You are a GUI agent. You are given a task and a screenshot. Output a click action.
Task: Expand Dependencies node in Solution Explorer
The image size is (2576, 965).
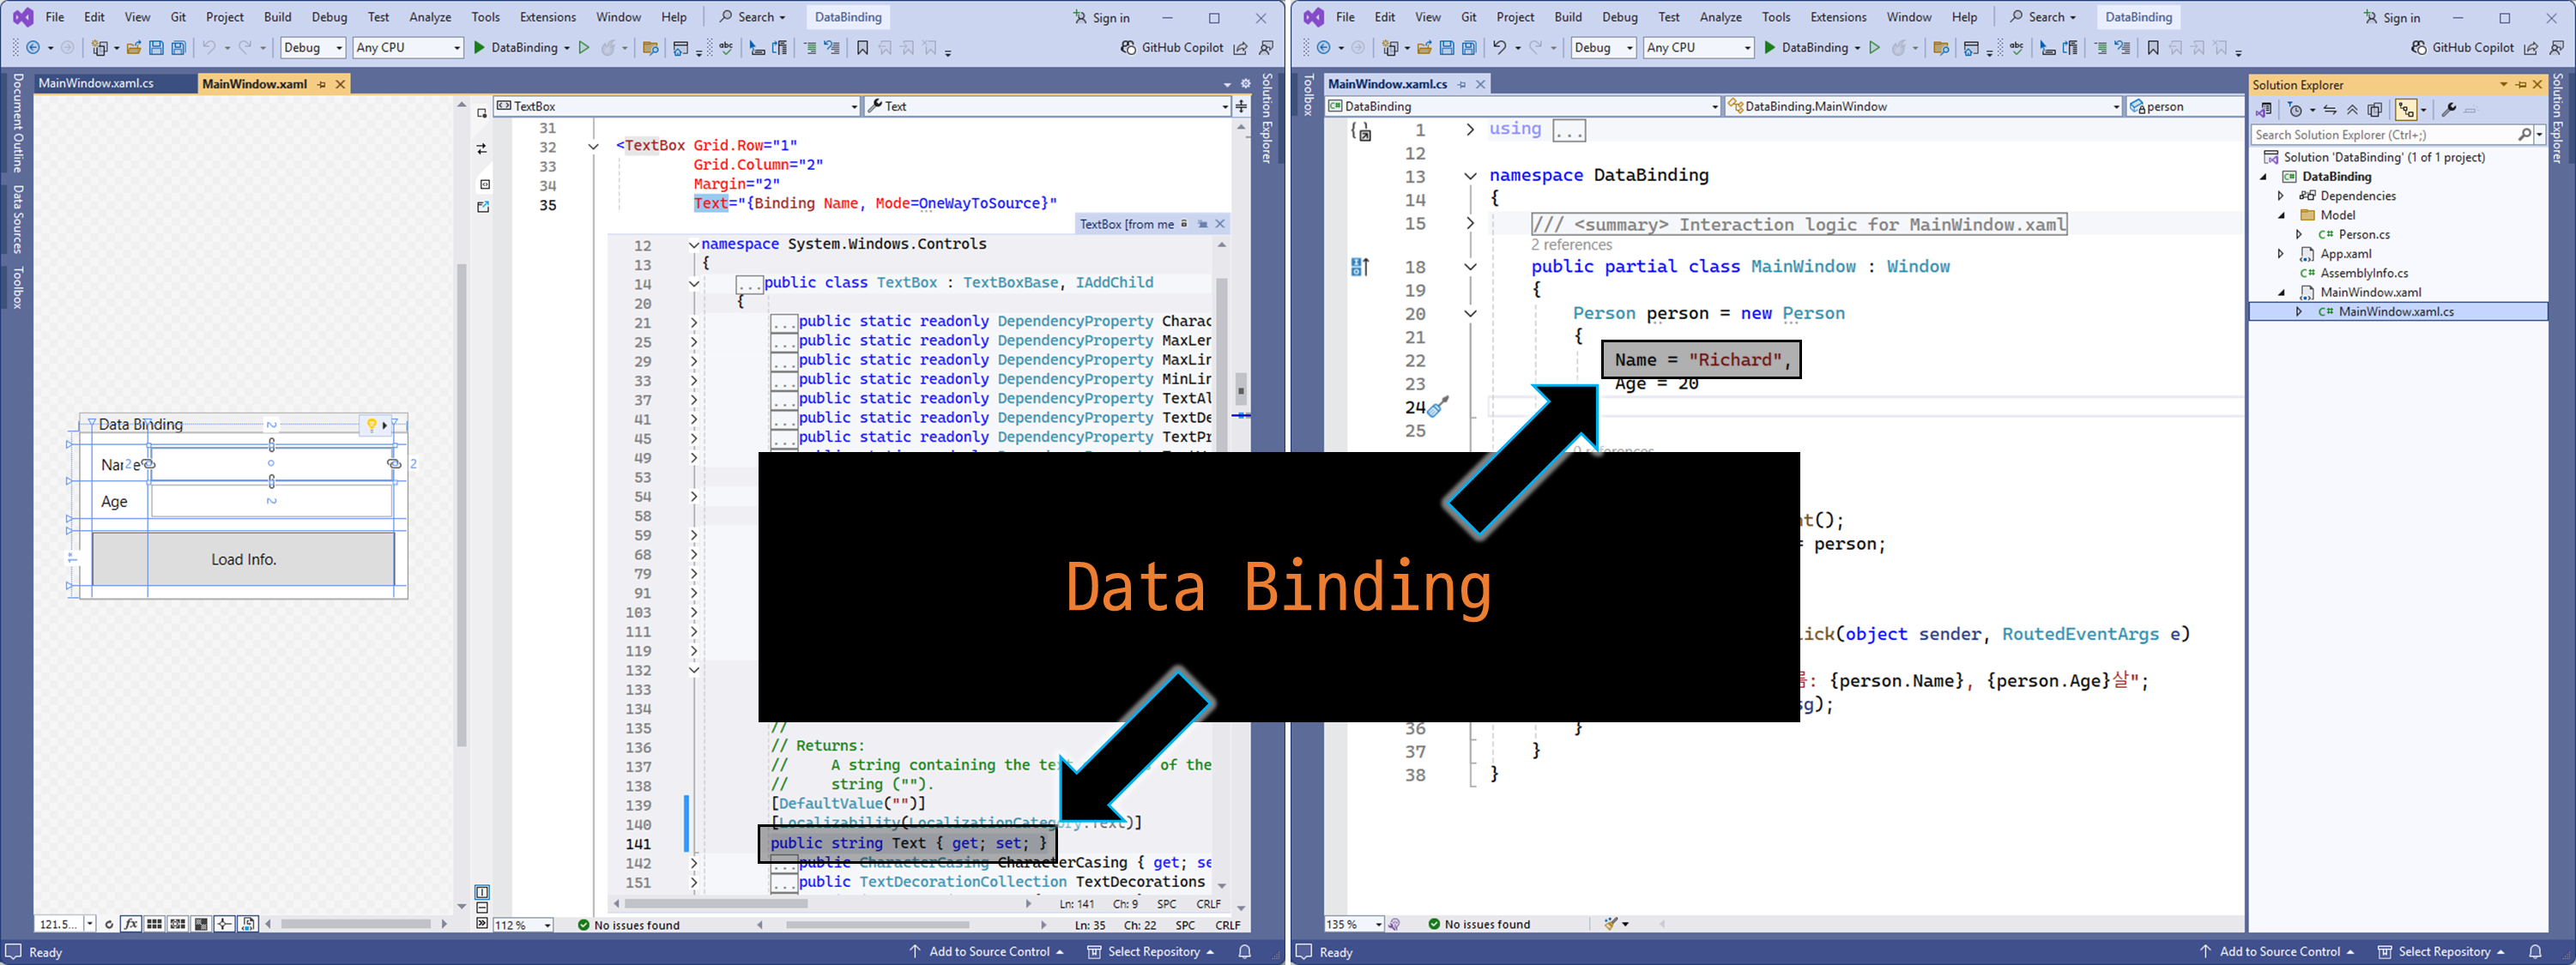point(2281,196)
